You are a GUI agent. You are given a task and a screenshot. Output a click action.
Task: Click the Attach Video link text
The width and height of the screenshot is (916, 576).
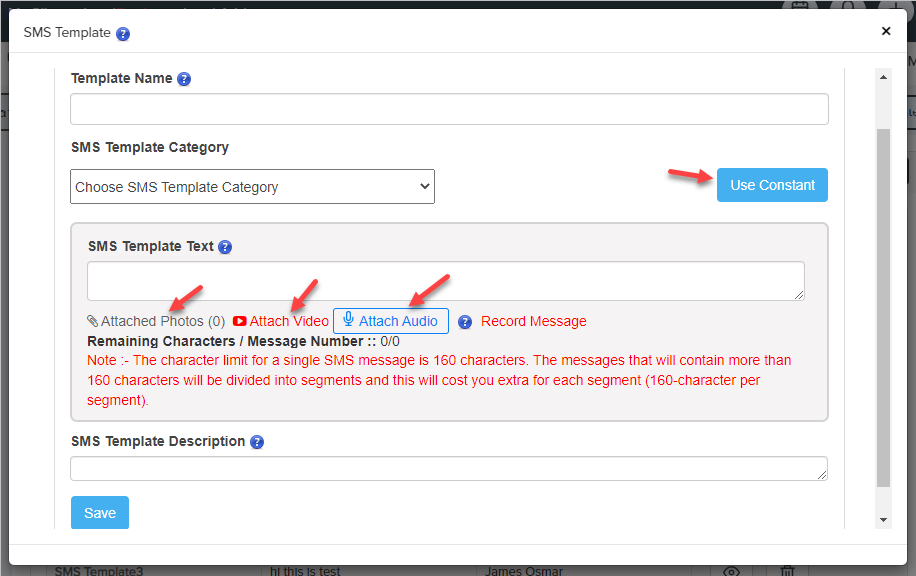(289, 321)
